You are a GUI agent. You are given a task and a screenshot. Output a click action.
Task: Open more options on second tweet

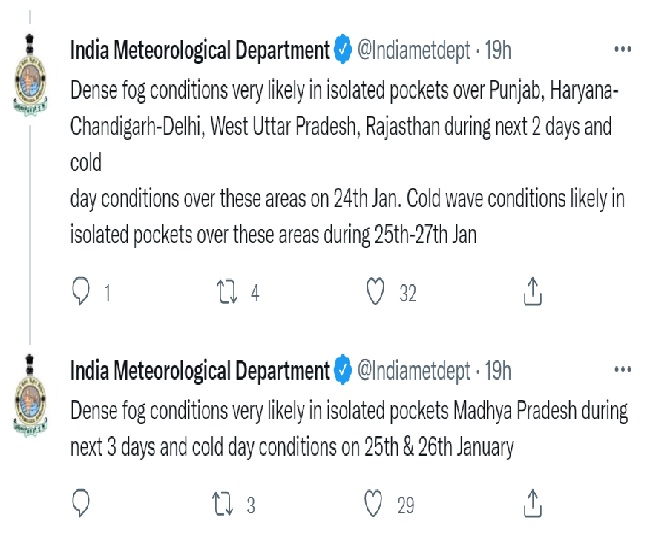[622, 371]
